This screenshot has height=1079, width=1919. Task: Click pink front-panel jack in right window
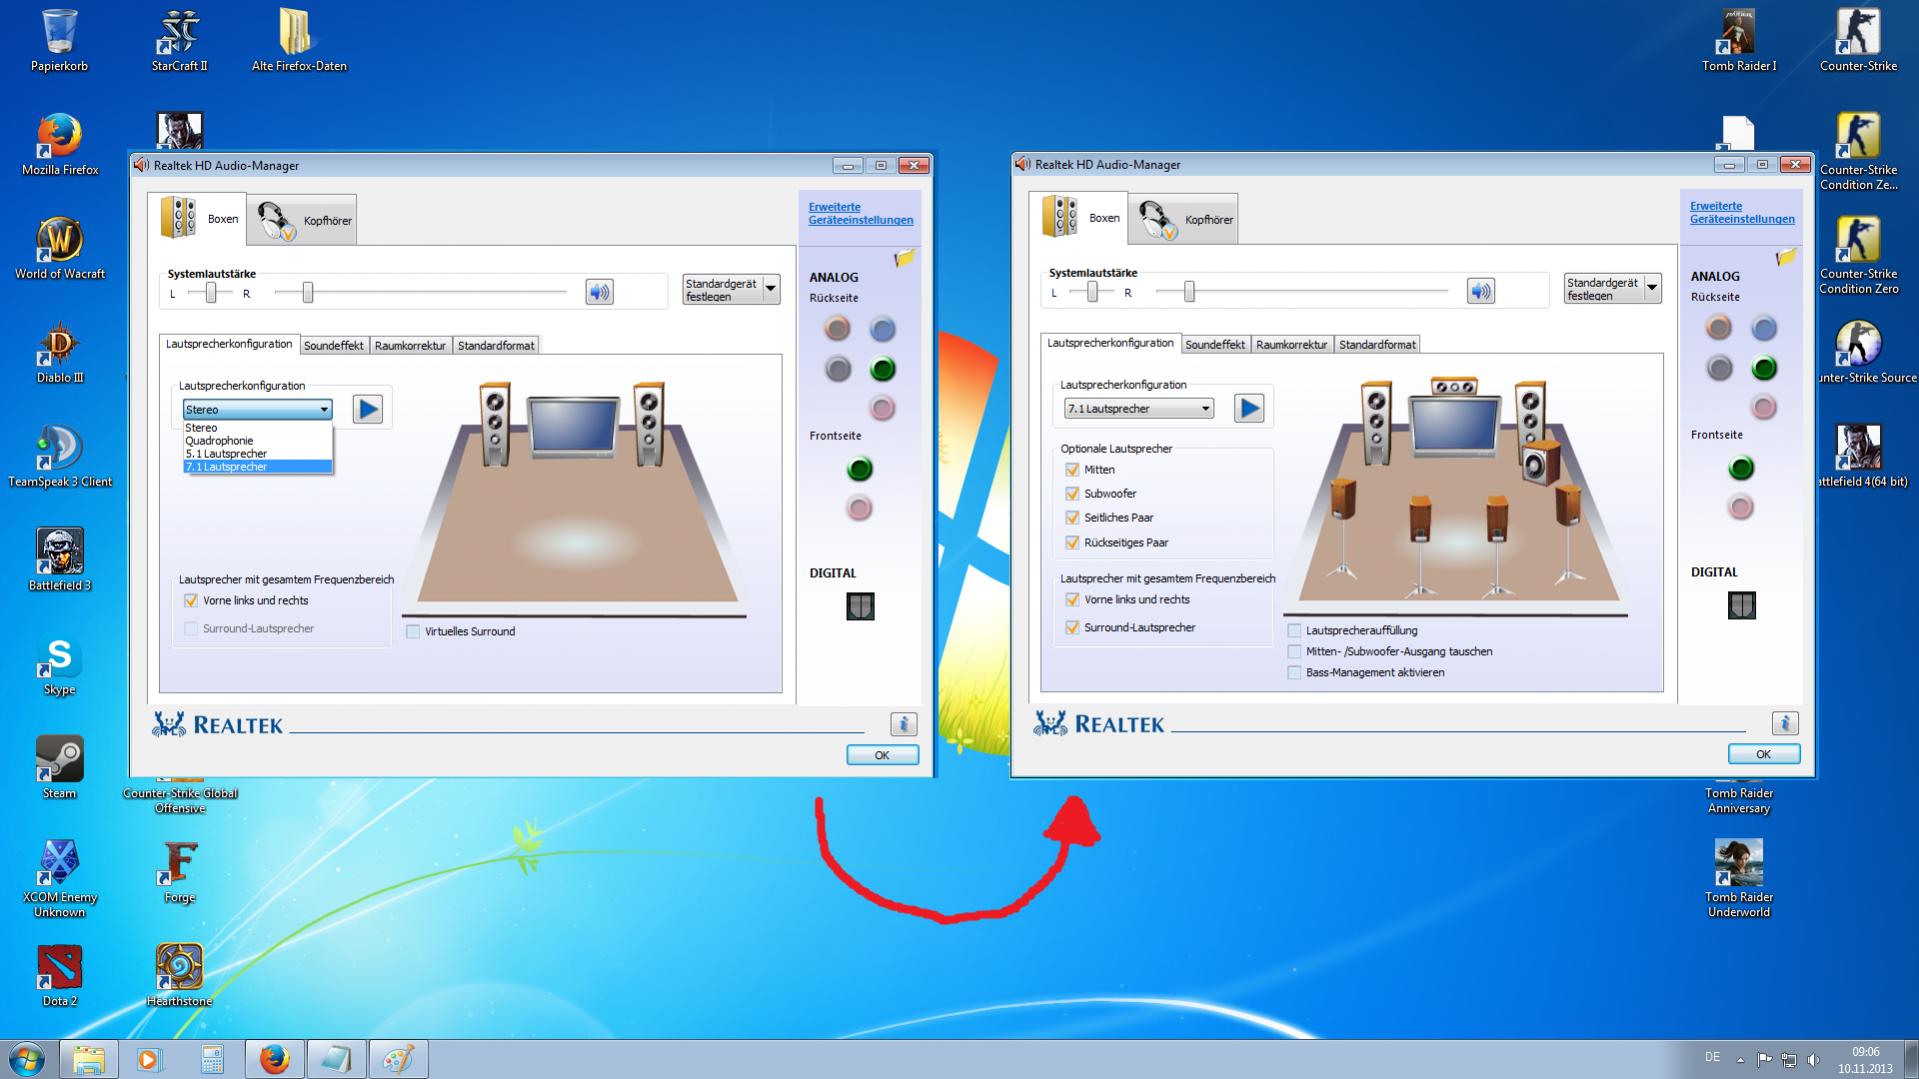pyautogui.click(x=1741, y=507)
